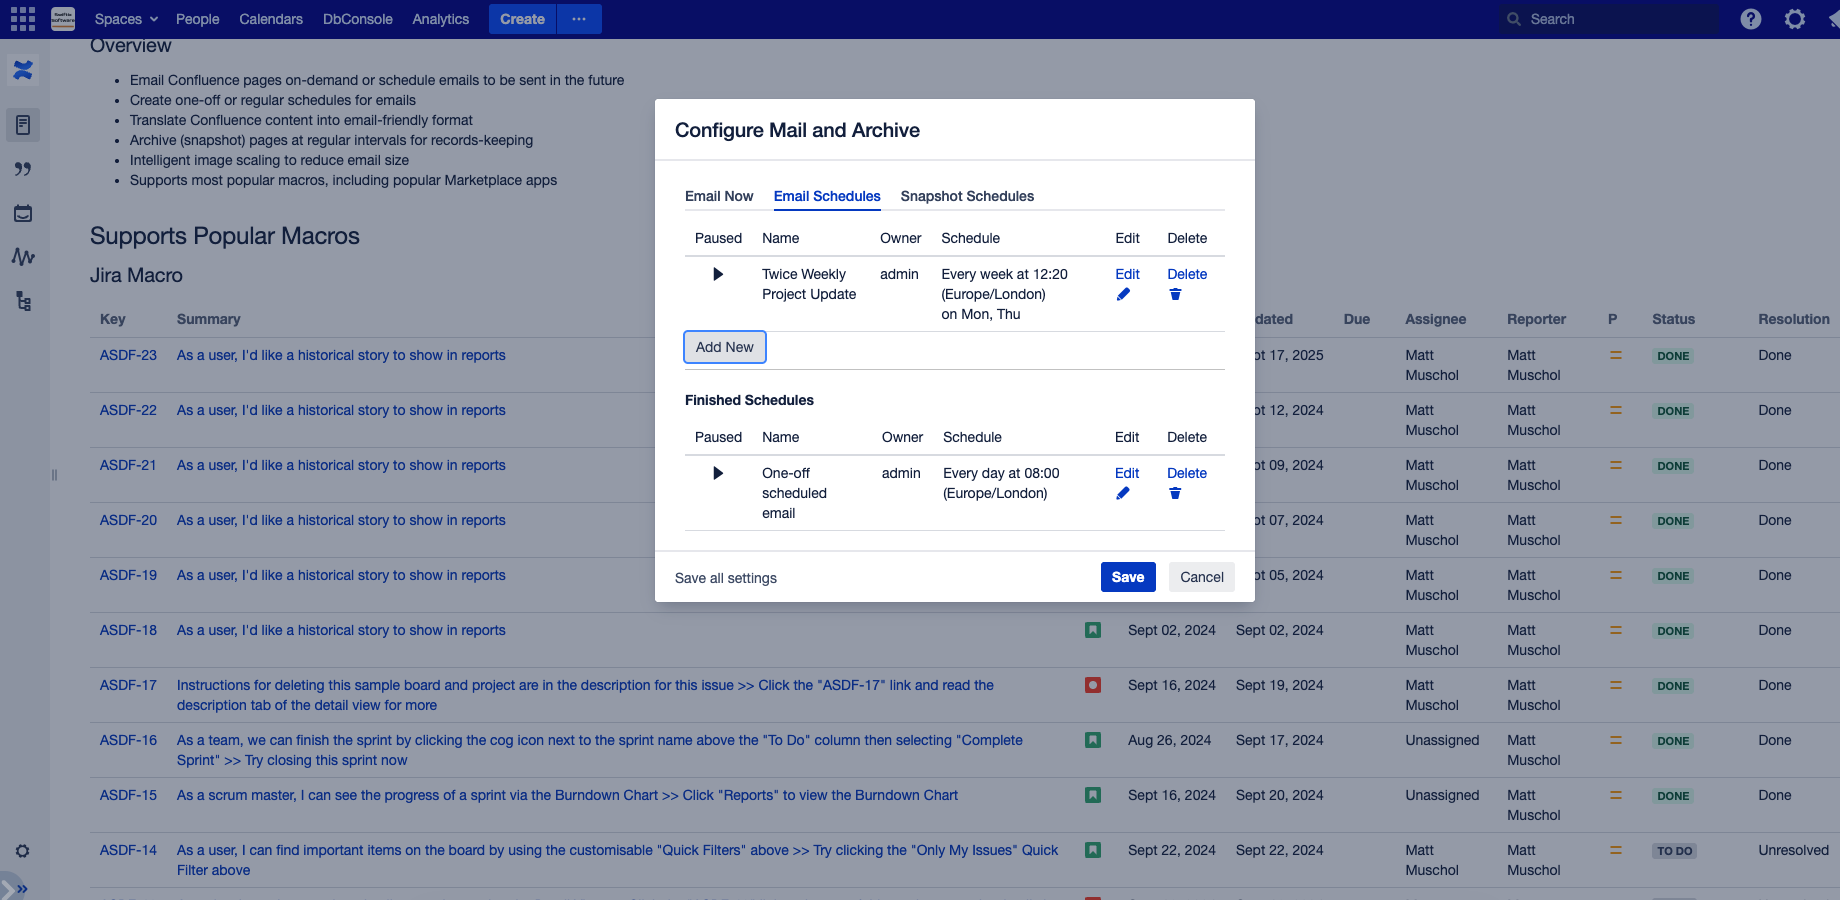Switch to the Email Now tab
The image size is (1840, 900).
pyautogui.click(x=719, y=196)
